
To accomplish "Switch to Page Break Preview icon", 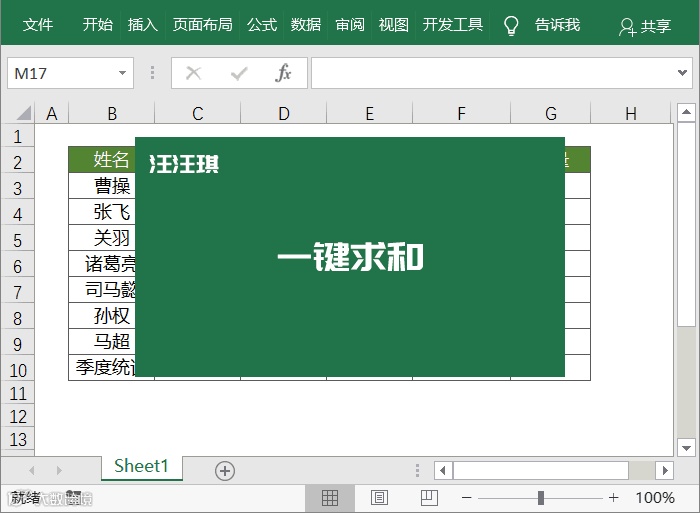I will (429, 497).
